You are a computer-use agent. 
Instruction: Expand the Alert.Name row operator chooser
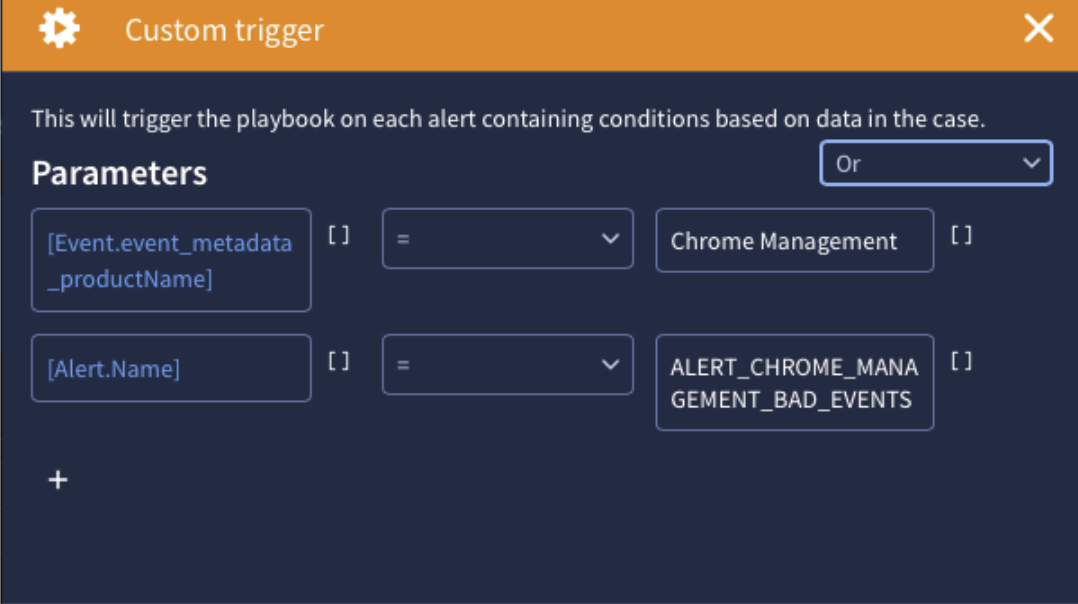point(612,364)
